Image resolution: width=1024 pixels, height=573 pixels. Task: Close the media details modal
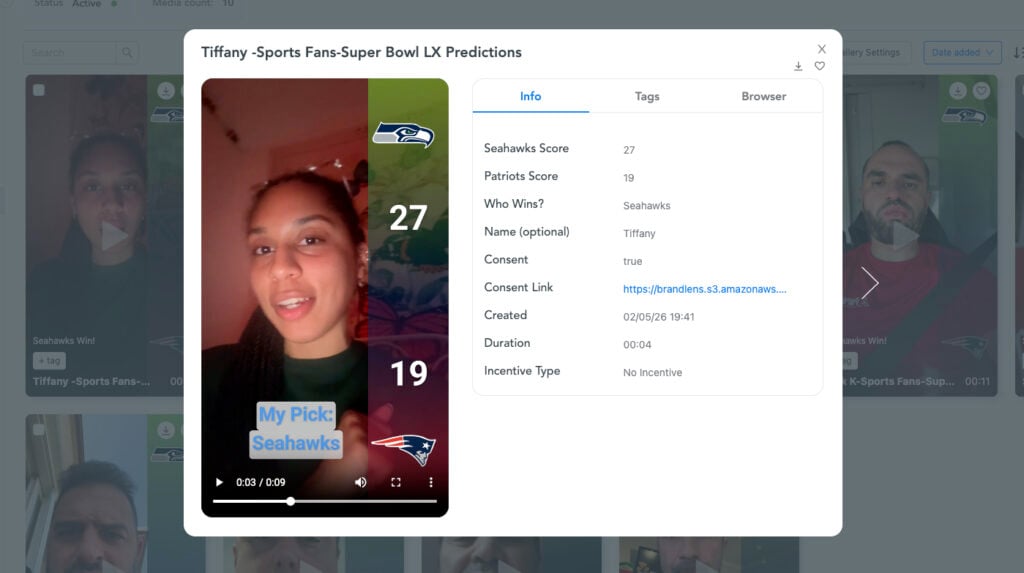coord(822,48)
